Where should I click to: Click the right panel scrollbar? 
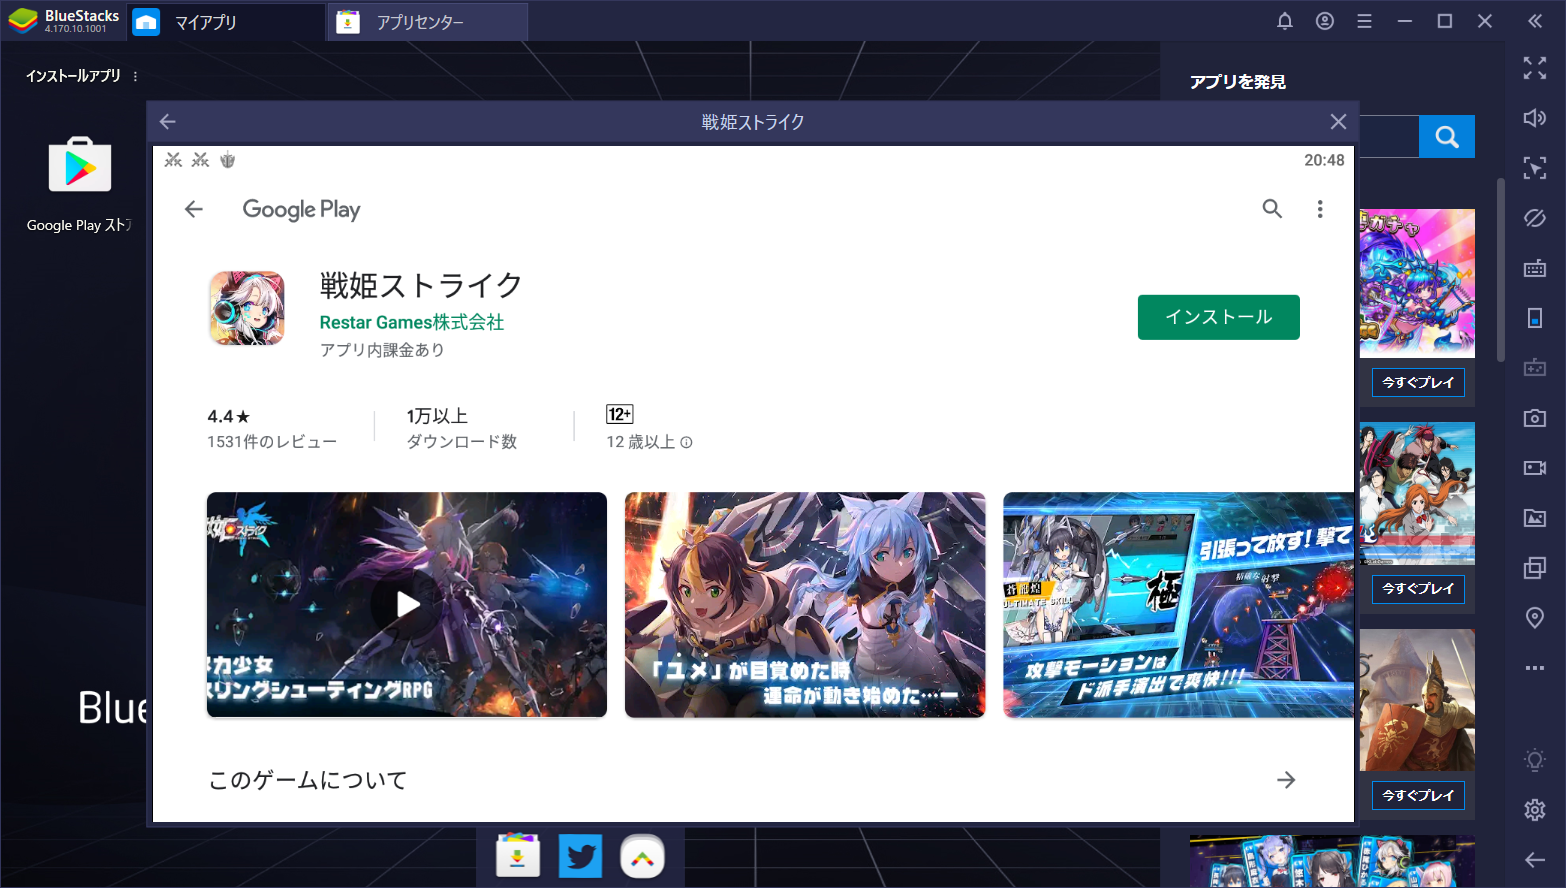coord(1500,270)
